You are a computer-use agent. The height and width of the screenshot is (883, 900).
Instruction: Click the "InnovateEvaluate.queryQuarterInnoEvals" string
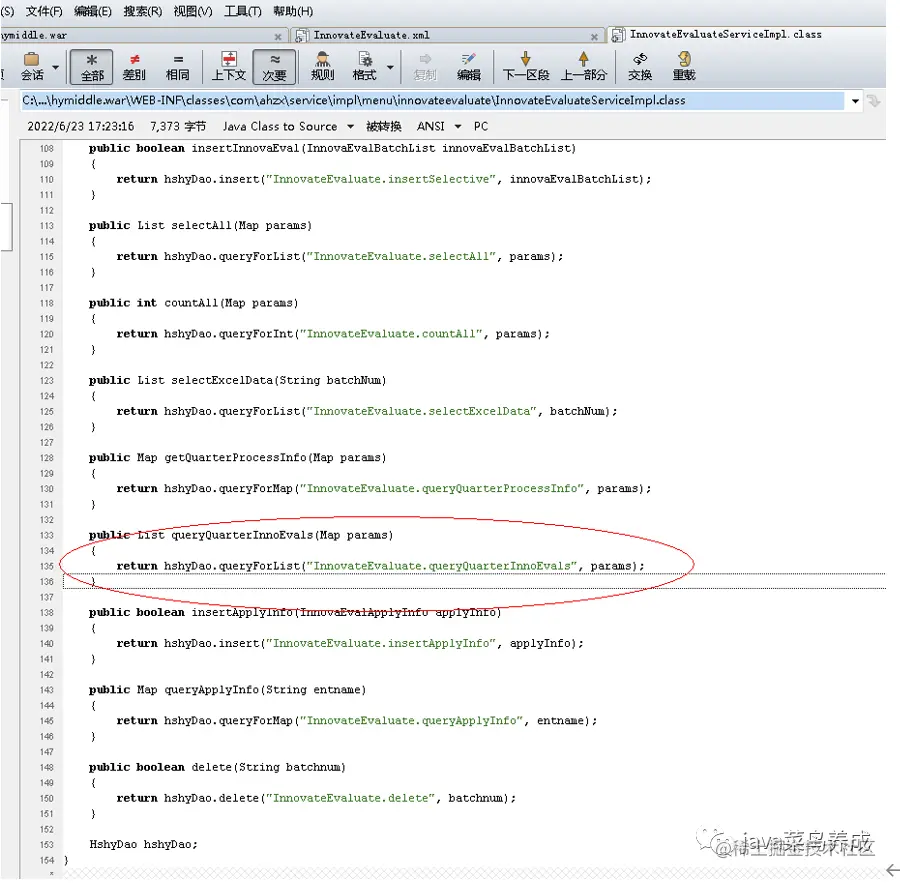[x=441, y=566]
